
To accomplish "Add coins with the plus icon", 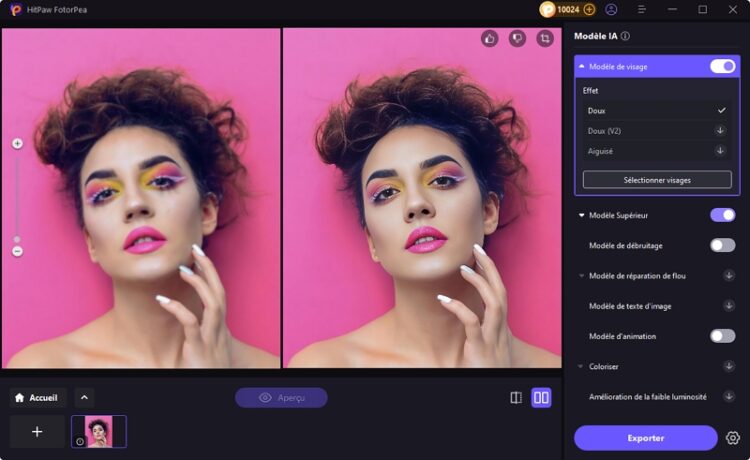I will [x=589, y=10].
